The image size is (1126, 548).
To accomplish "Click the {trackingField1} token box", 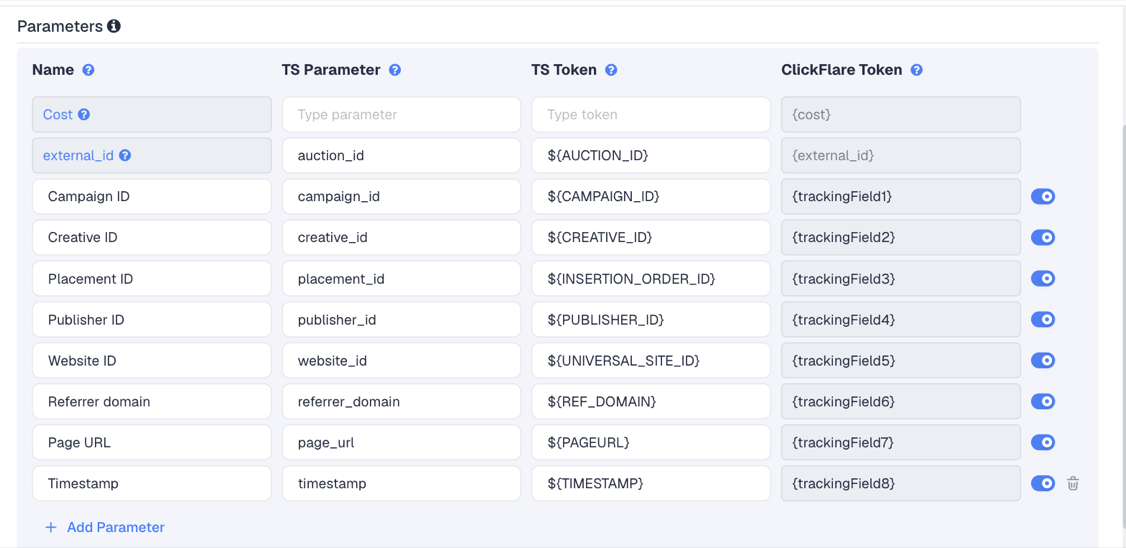I will tap(901, 197).
